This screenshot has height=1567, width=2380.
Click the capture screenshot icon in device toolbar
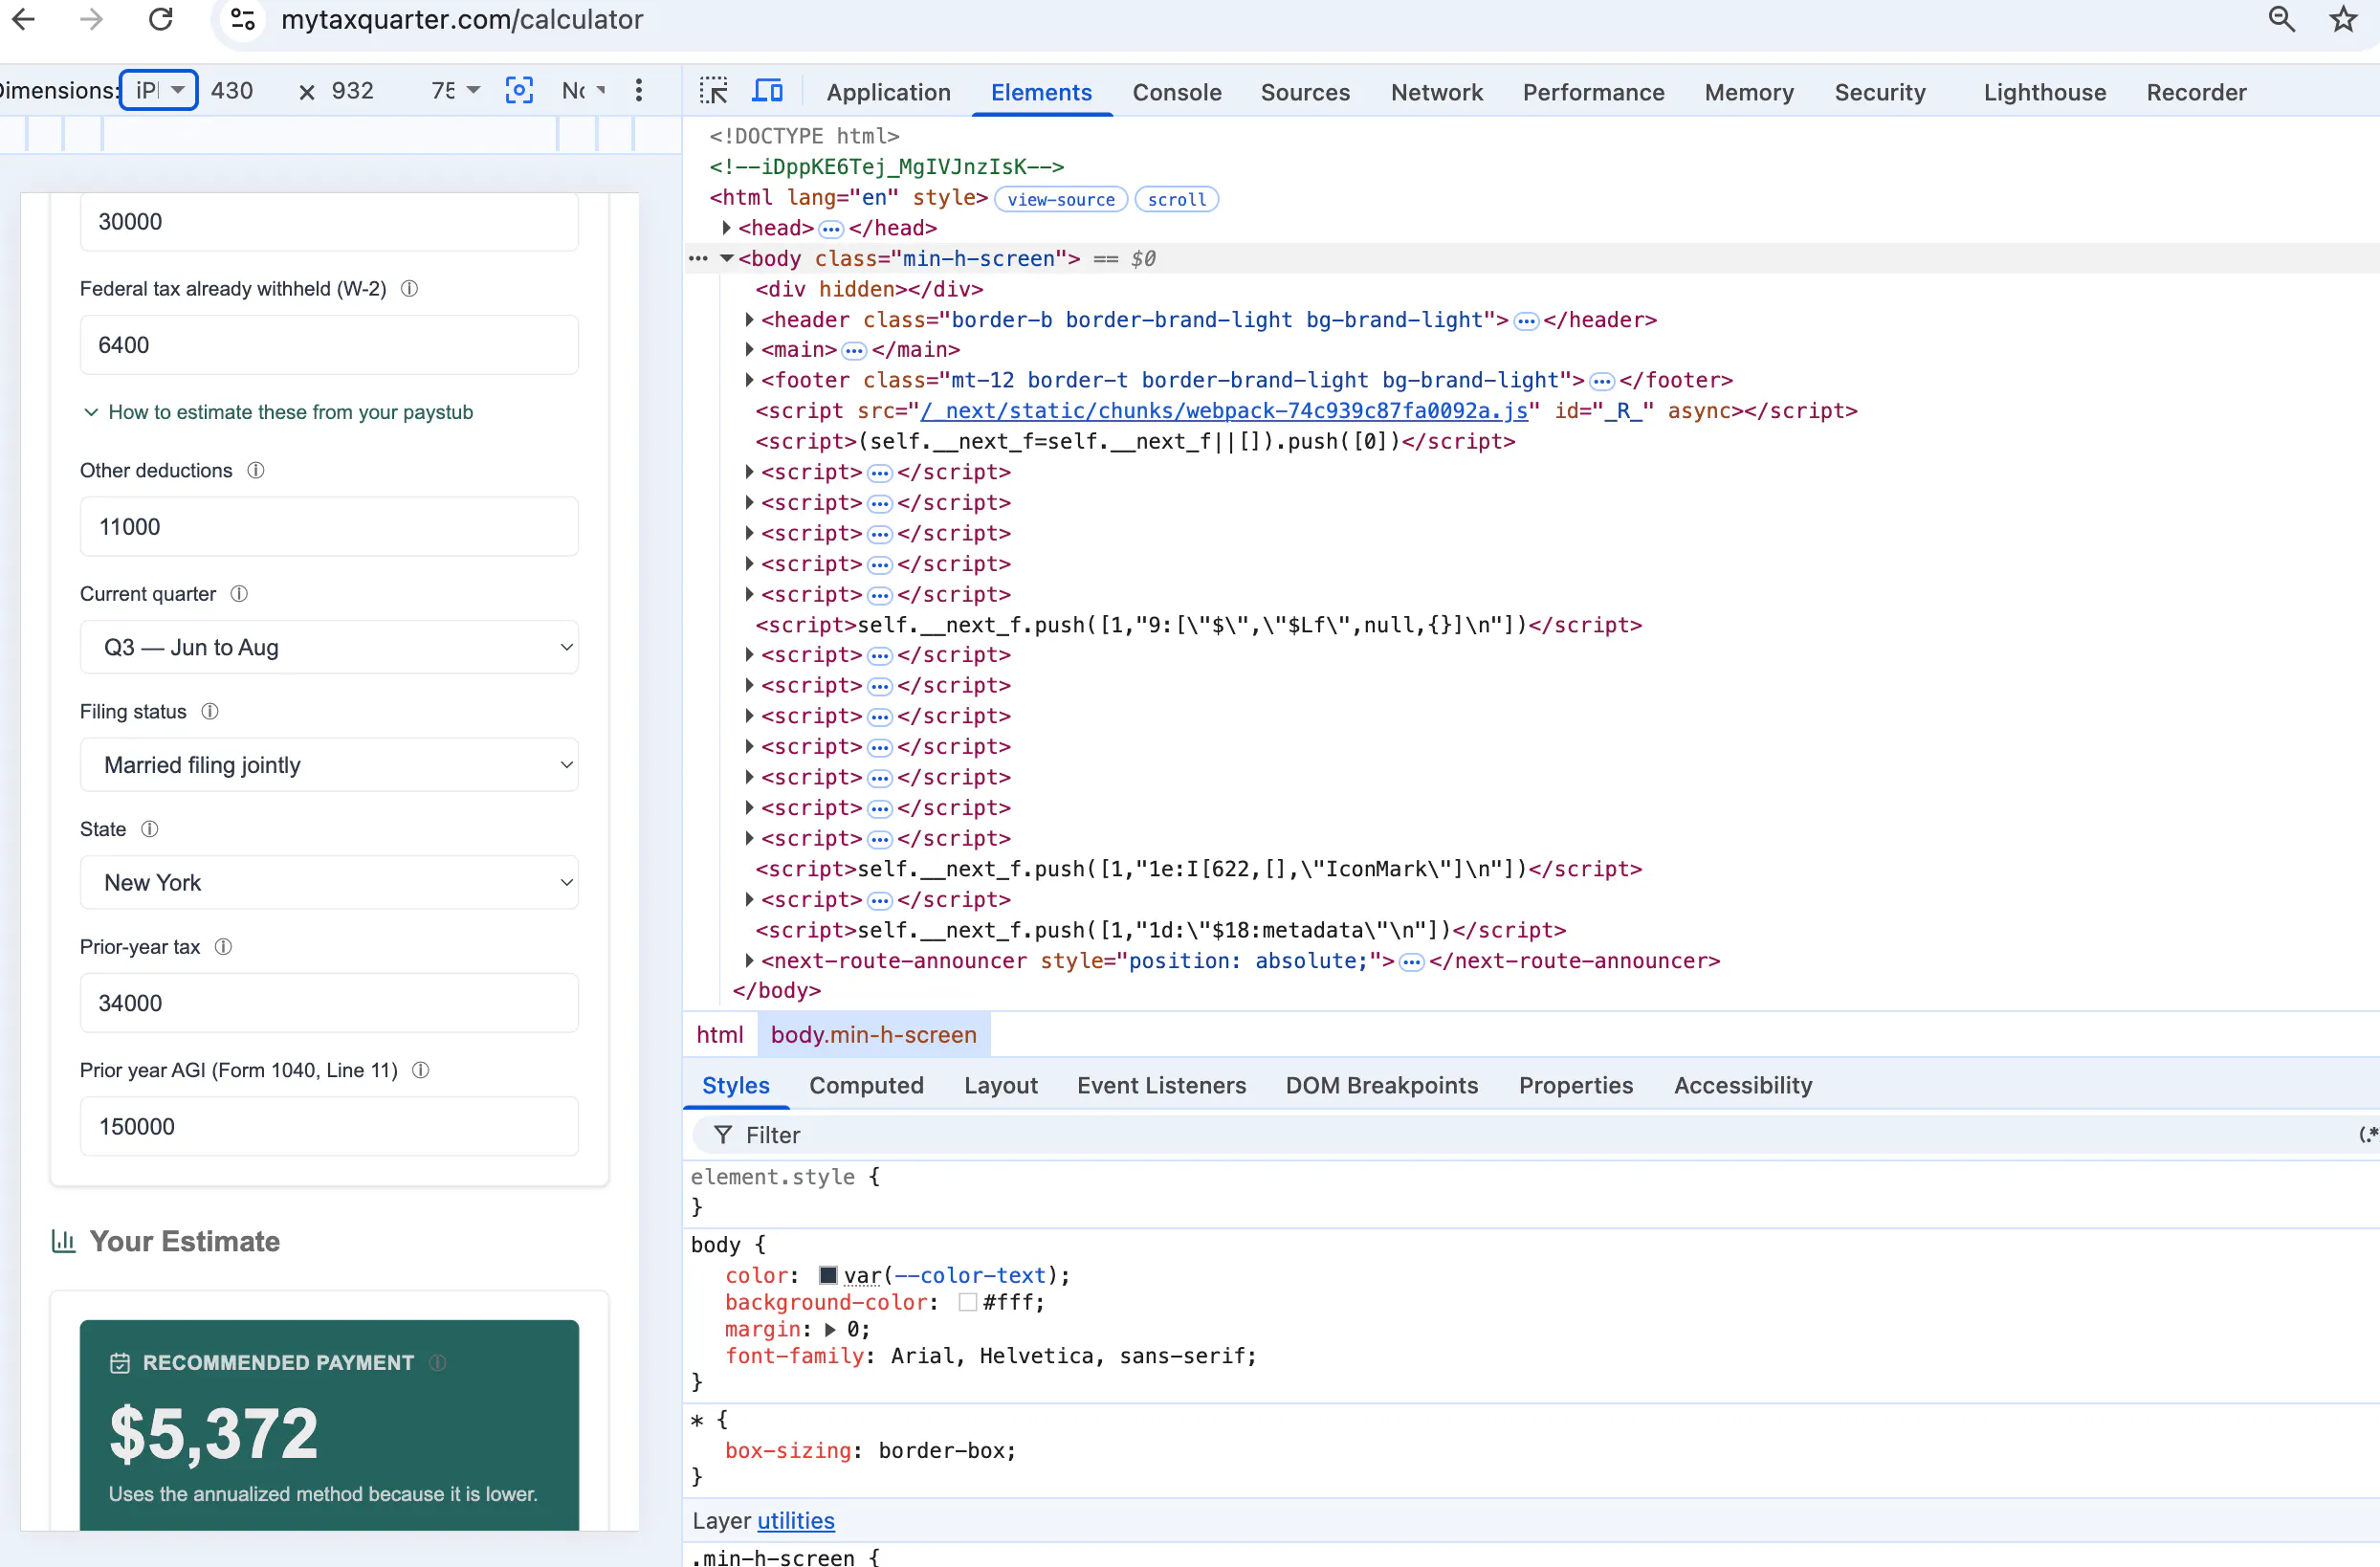(x=519, y=91)
